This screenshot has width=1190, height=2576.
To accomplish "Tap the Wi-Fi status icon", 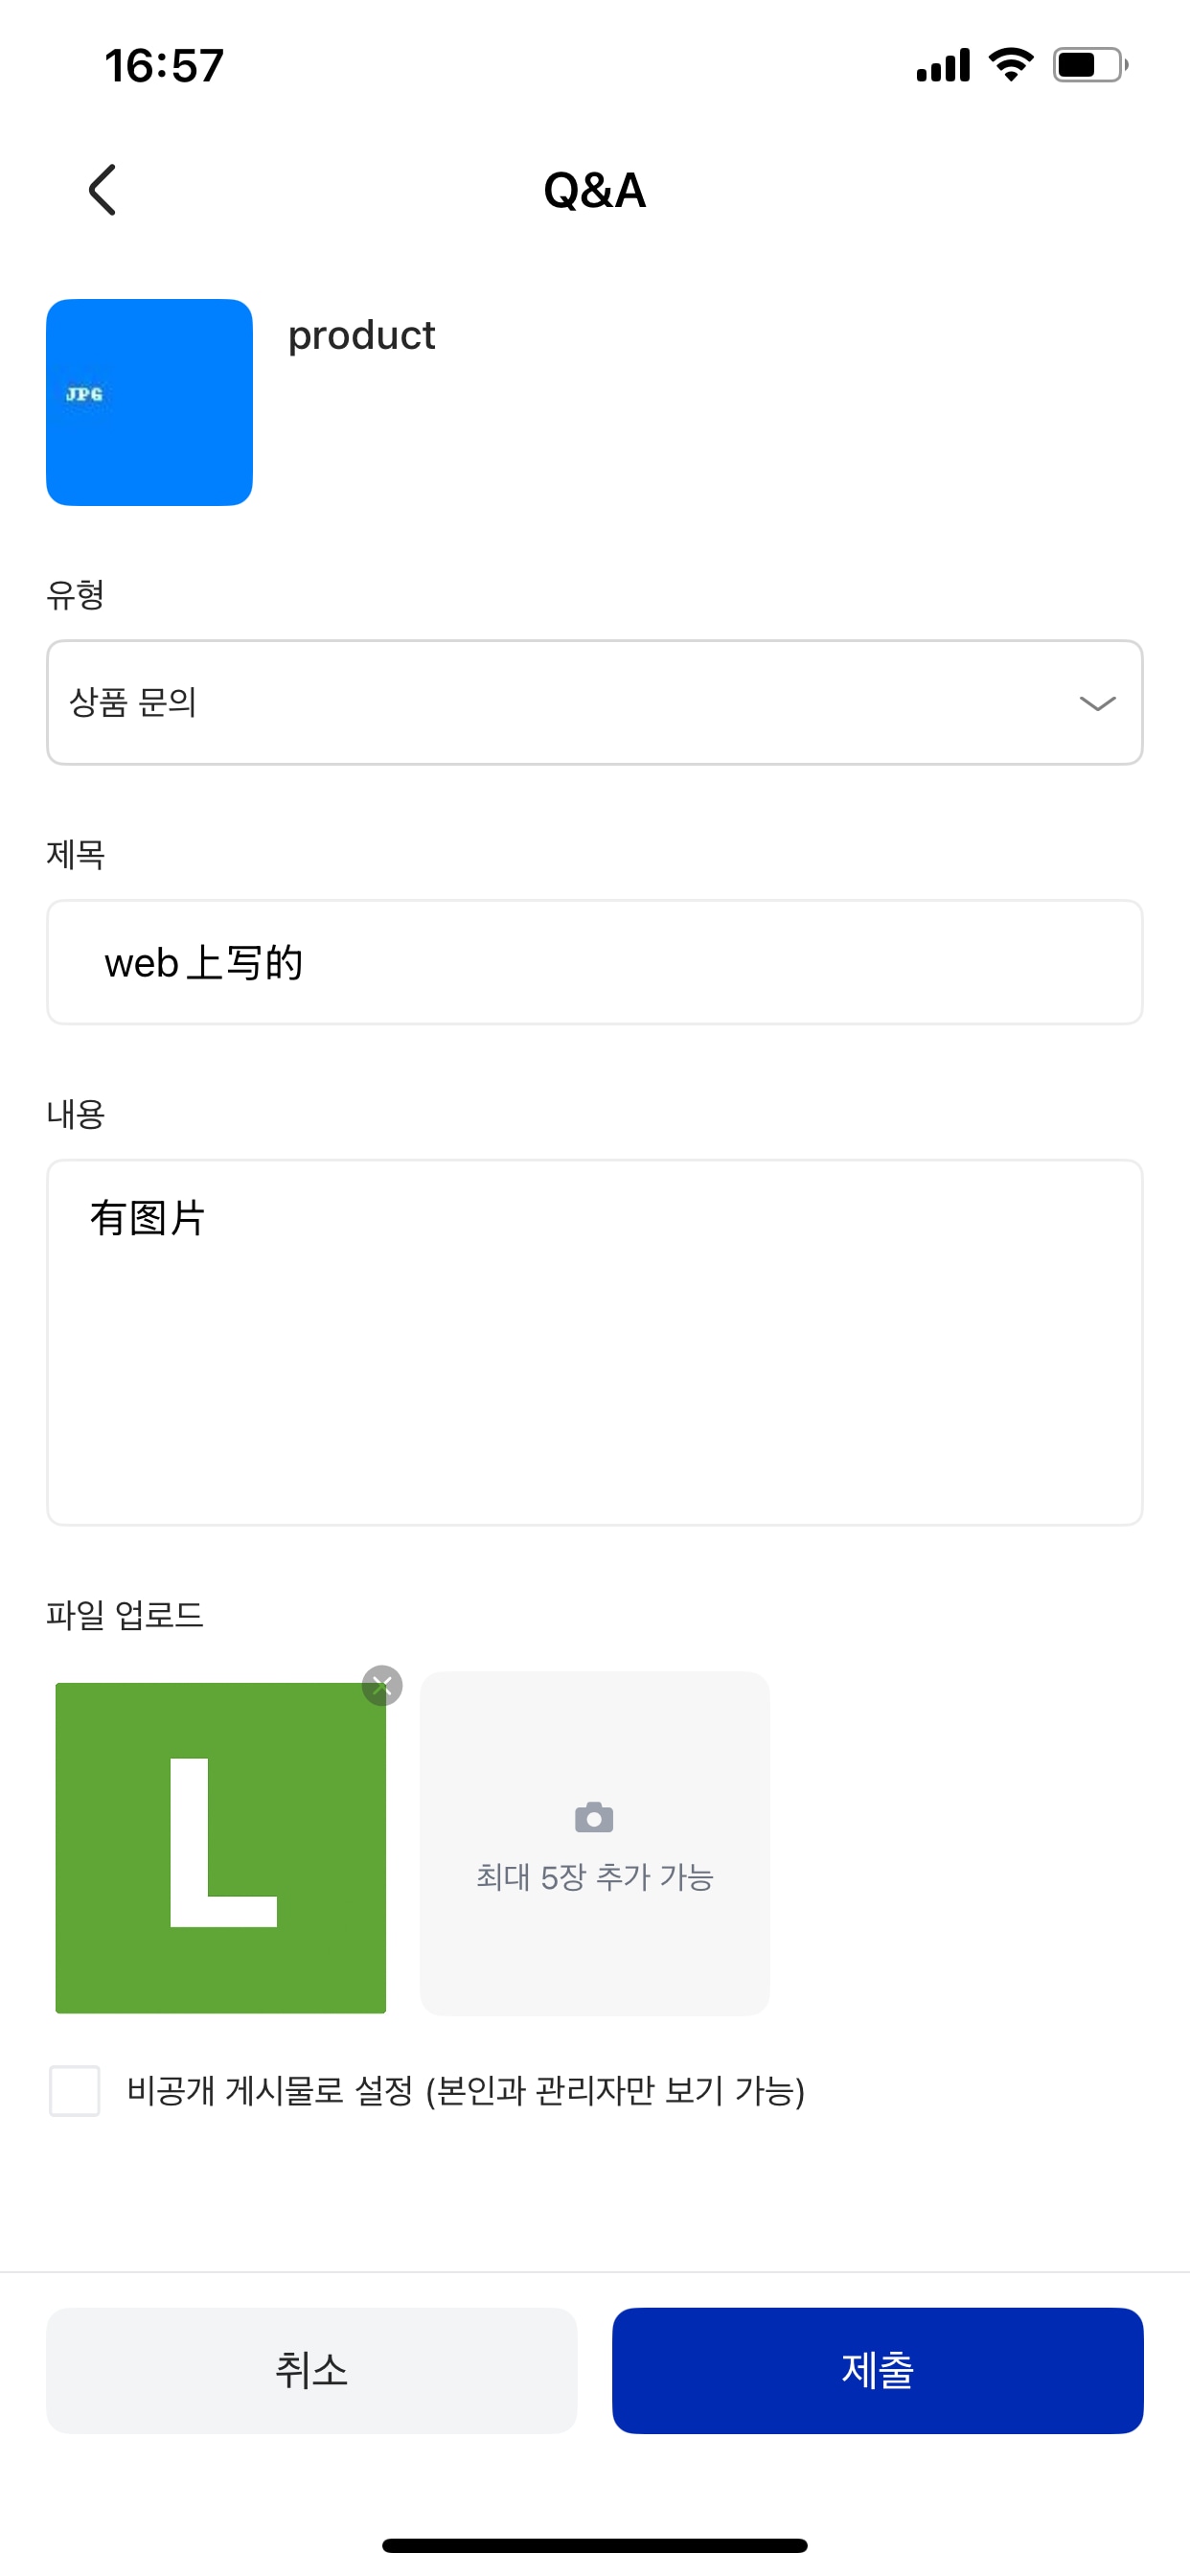I will [1010, 65].
